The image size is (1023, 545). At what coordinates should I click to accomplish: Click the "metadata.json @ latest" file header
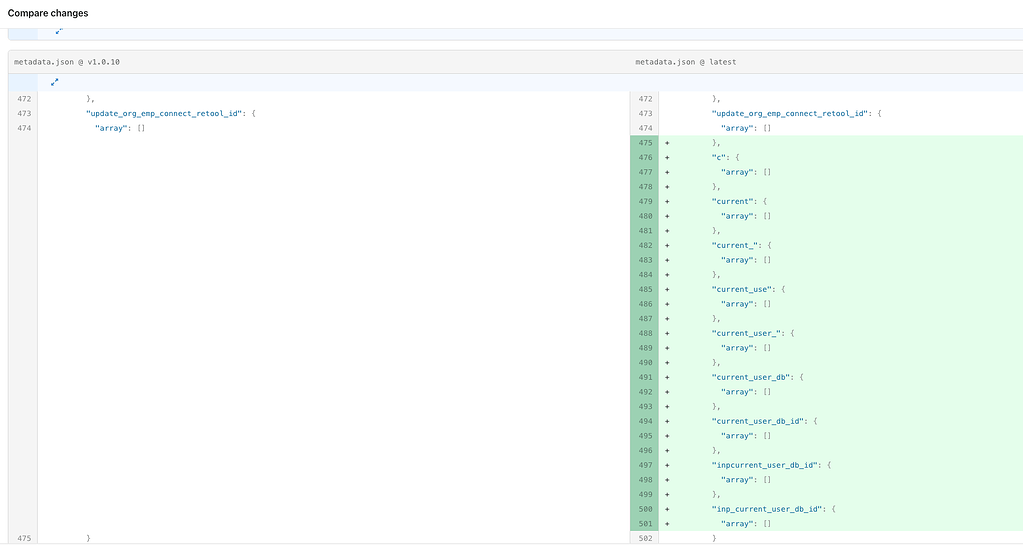686,62
